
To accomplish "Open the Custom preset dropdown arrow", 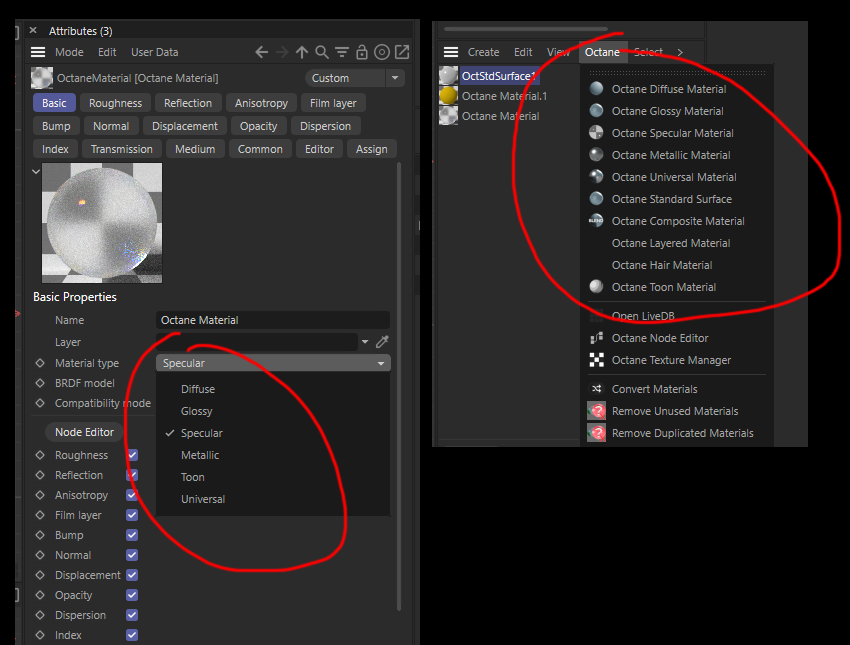I will [395, 78].
